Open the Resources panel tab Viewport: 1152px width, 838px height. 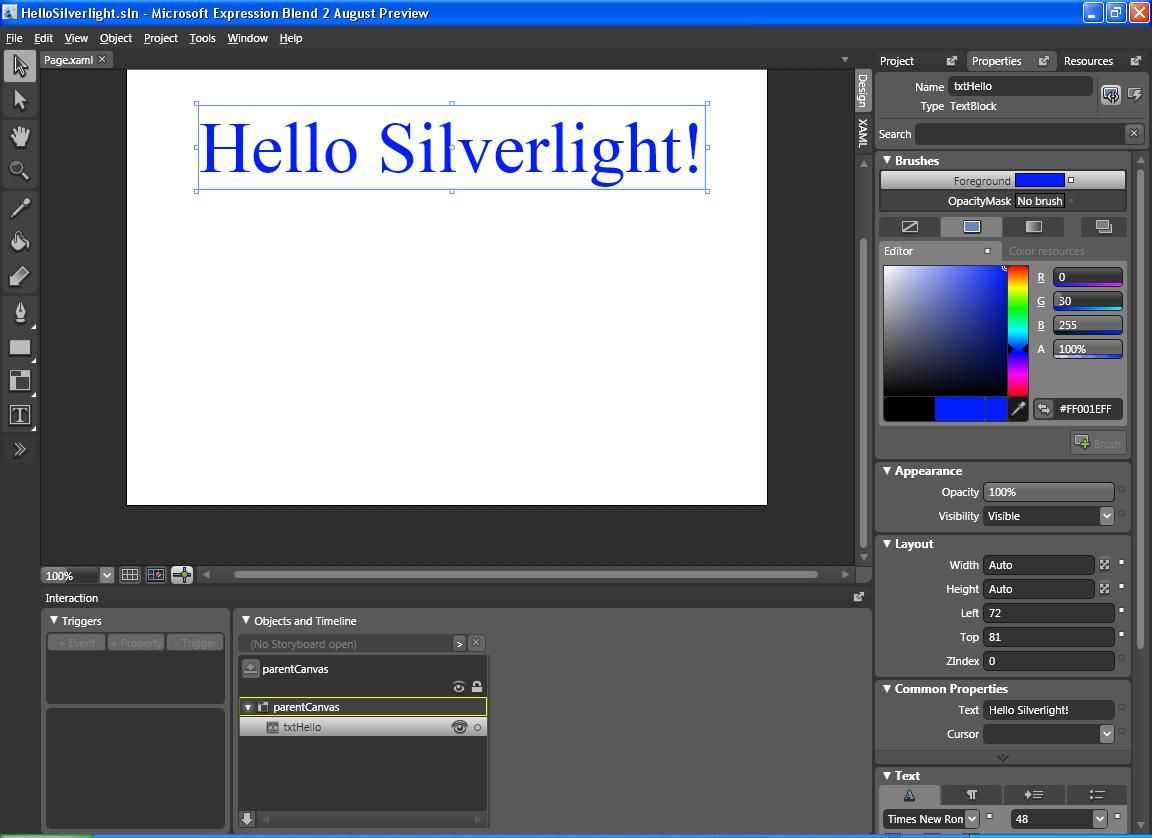1088,61
